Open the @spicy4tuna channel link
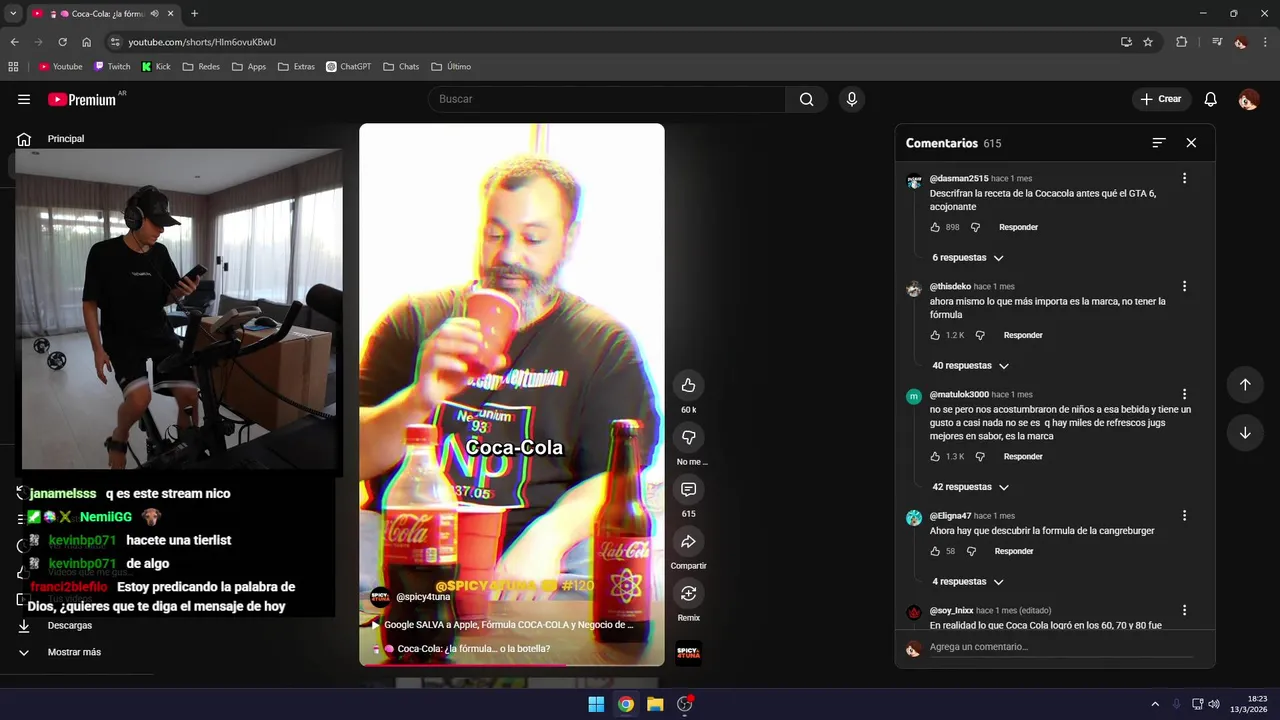Screen dimensions: 1280x720 [423, 597]
